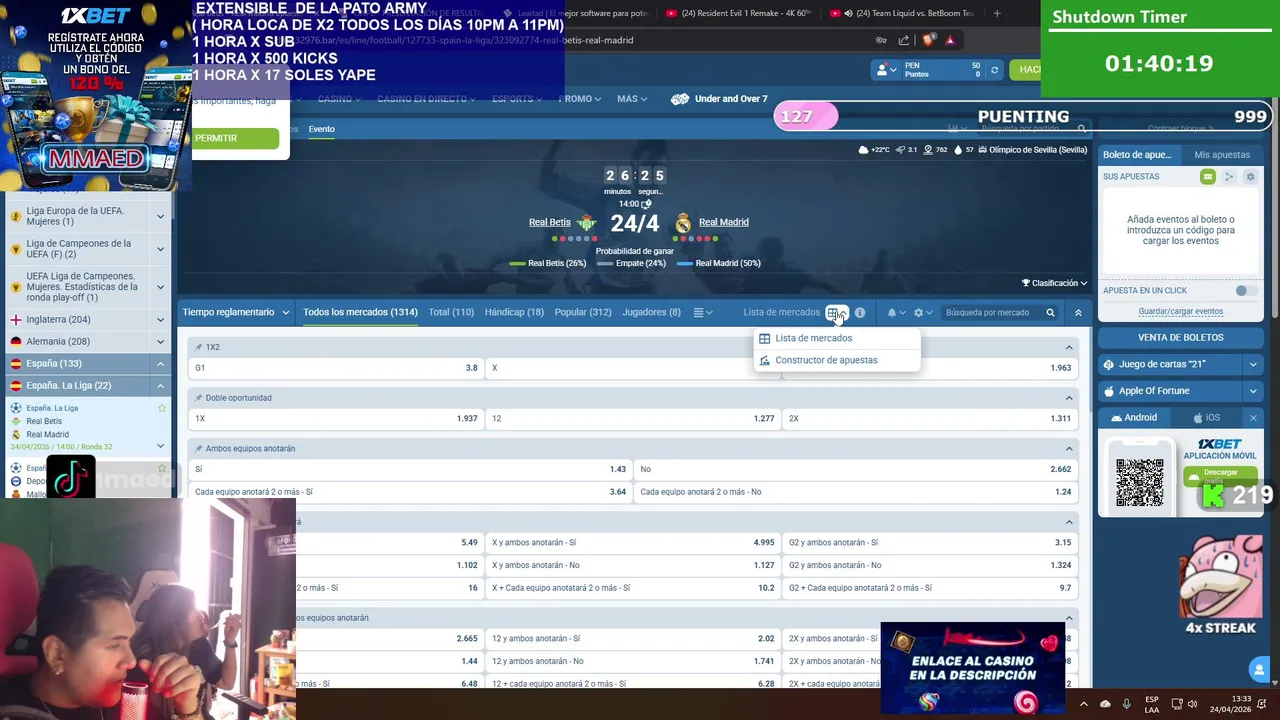This screenshot has width=1280, height=720.
Task: Open the MÁS navigation menu
Action: 632,99
